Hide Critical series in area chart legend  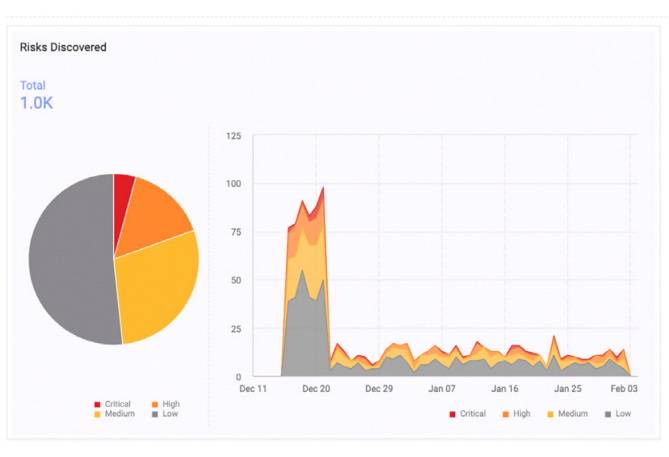click(467, 414)
